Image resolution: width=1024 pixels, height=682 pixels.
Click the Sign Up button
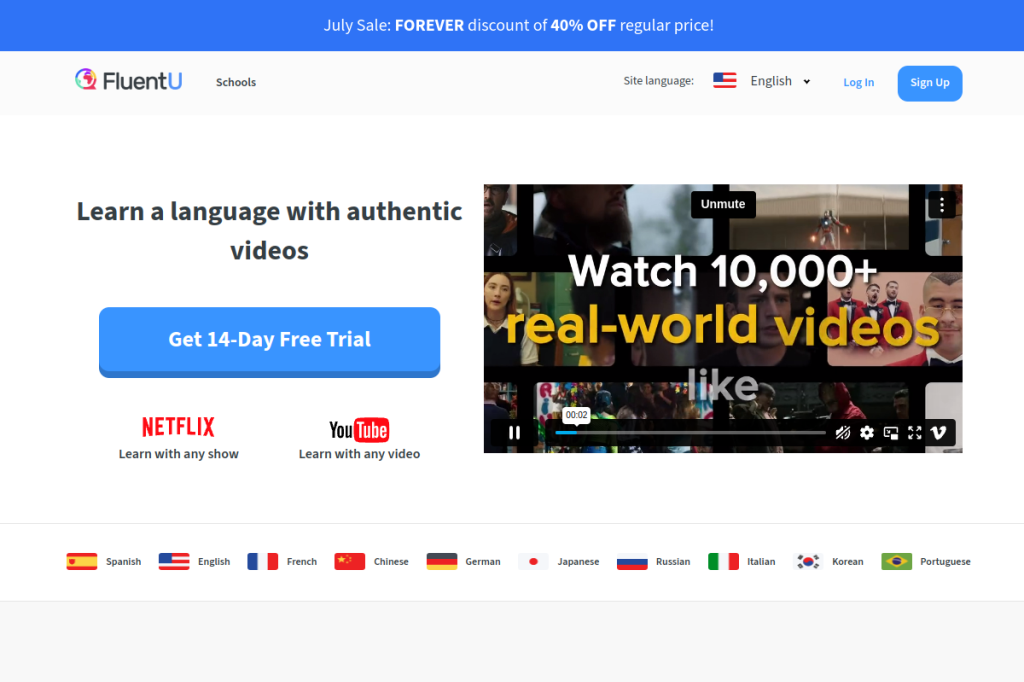click(x=929, y=83)
